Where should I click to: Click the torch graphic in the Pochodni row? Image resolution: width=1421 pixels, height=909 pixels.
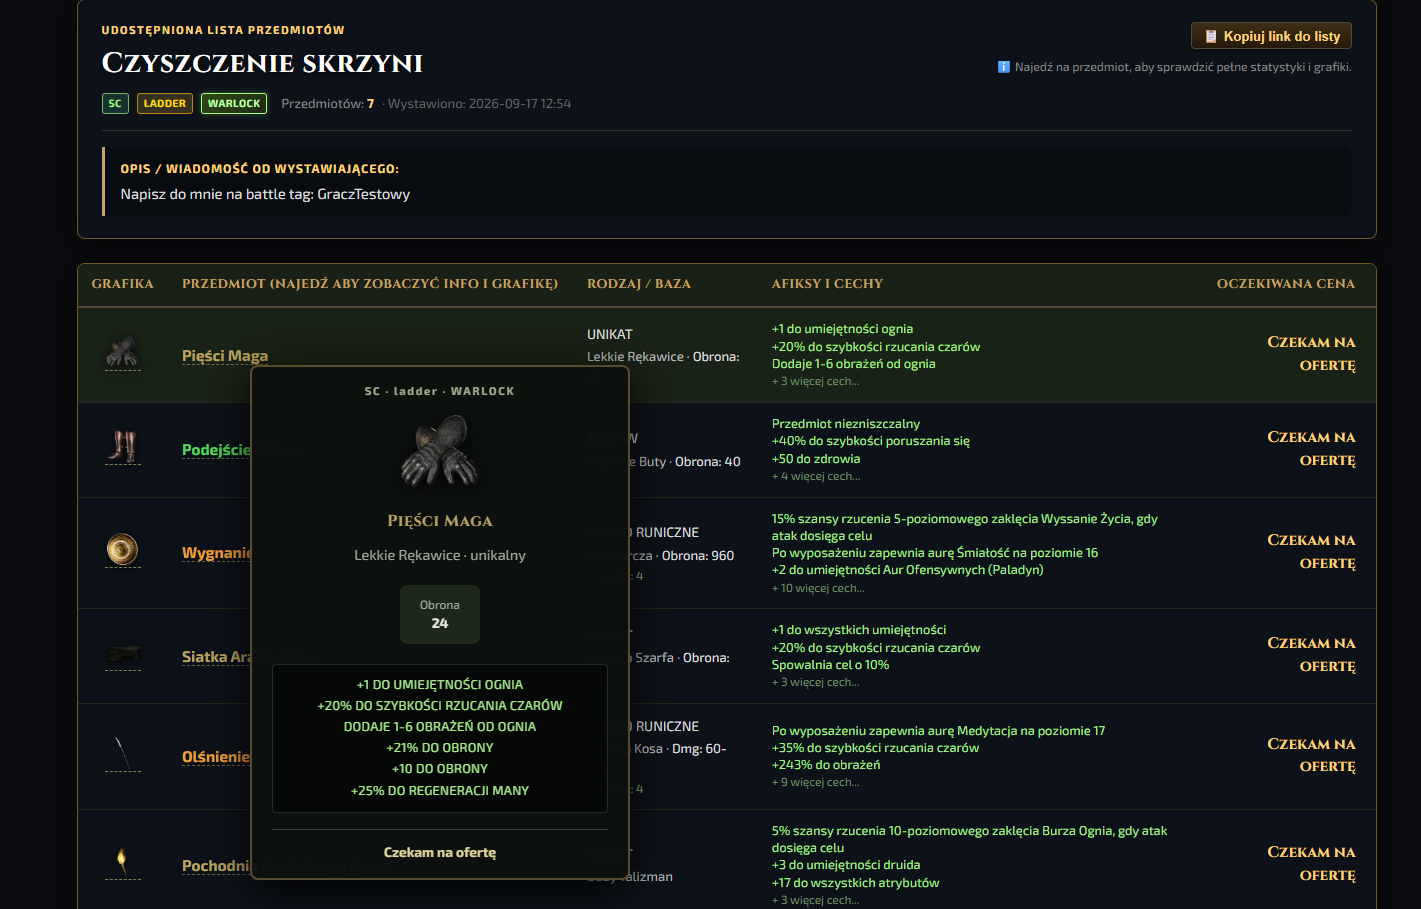point(123,862)
